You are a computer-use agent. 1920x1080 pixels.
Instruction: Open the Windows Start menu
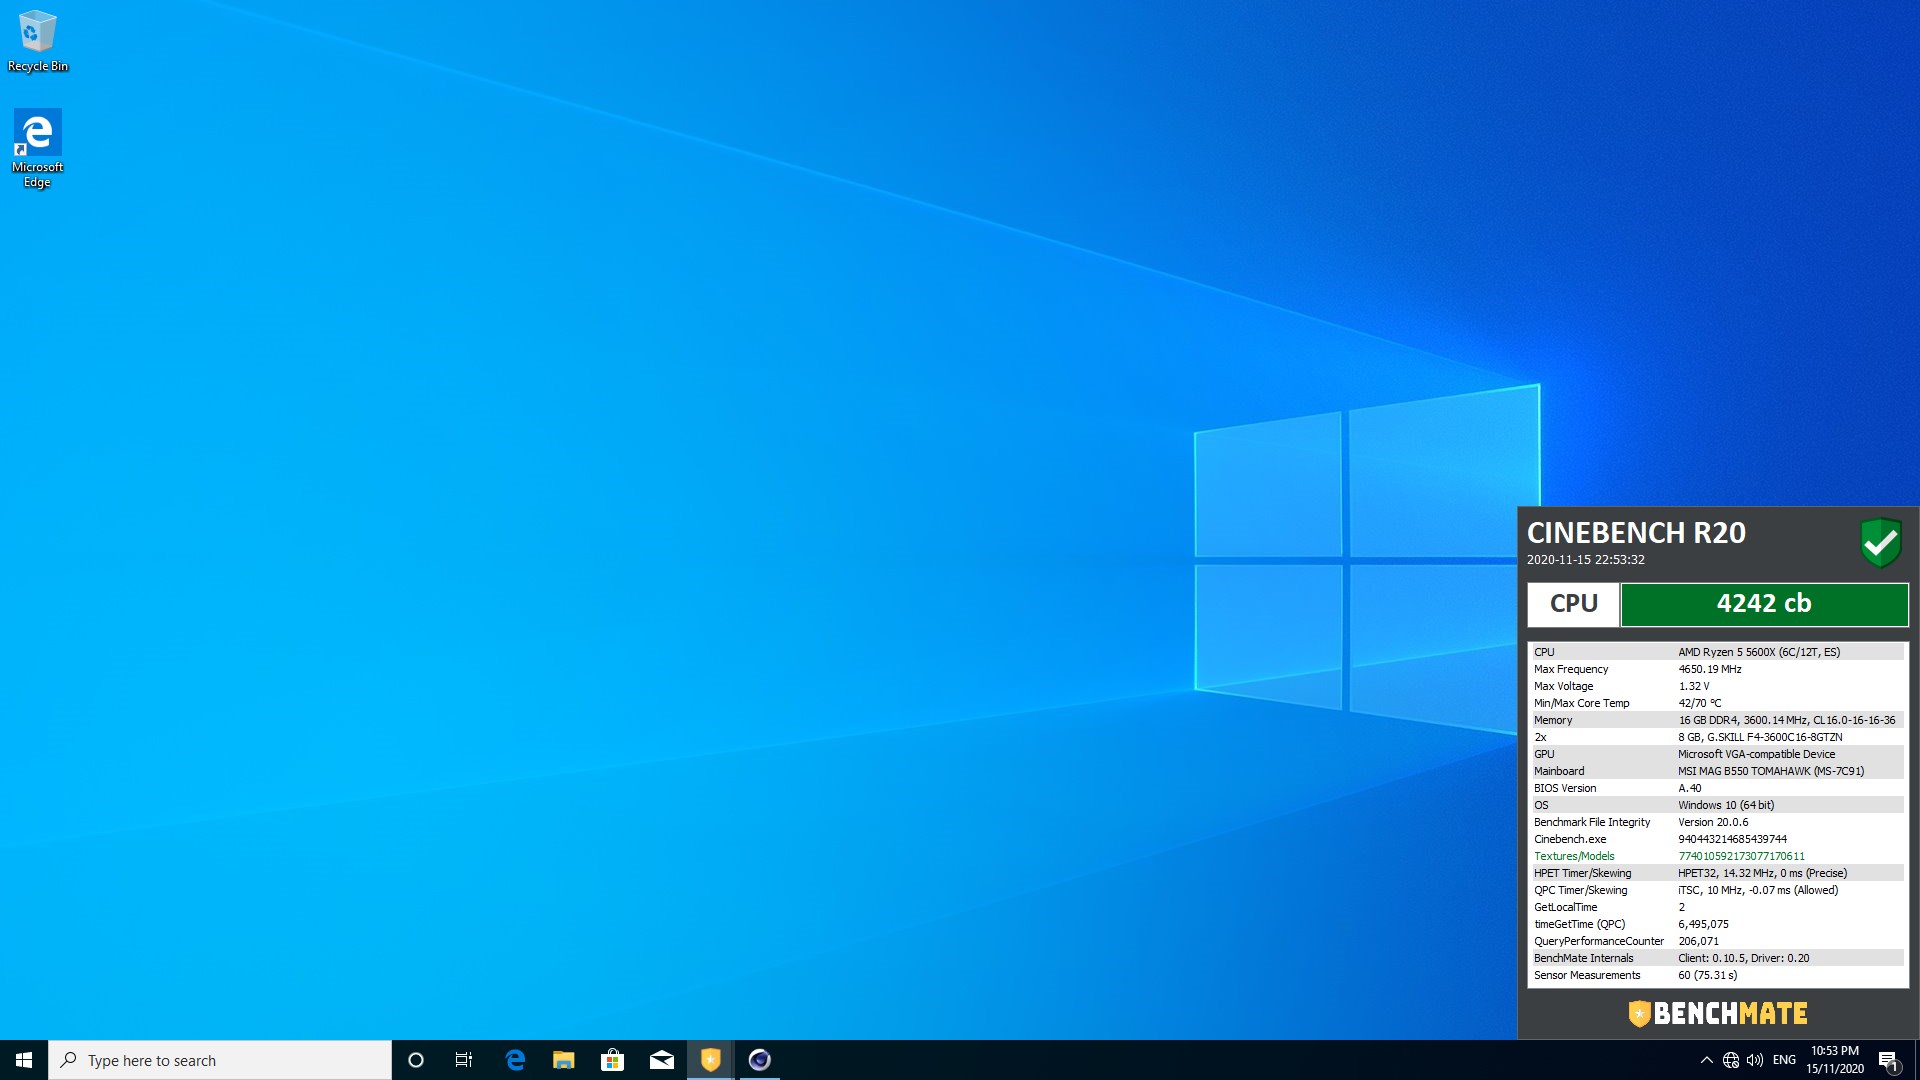click(24, 1060)
